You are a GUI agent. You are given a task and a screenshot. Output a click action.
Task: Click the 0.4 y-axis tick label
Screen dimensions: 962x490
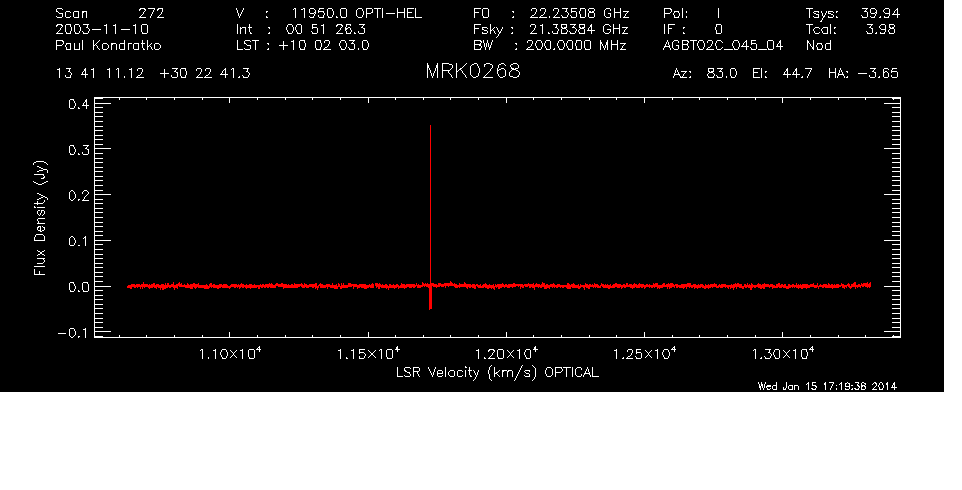79,104
